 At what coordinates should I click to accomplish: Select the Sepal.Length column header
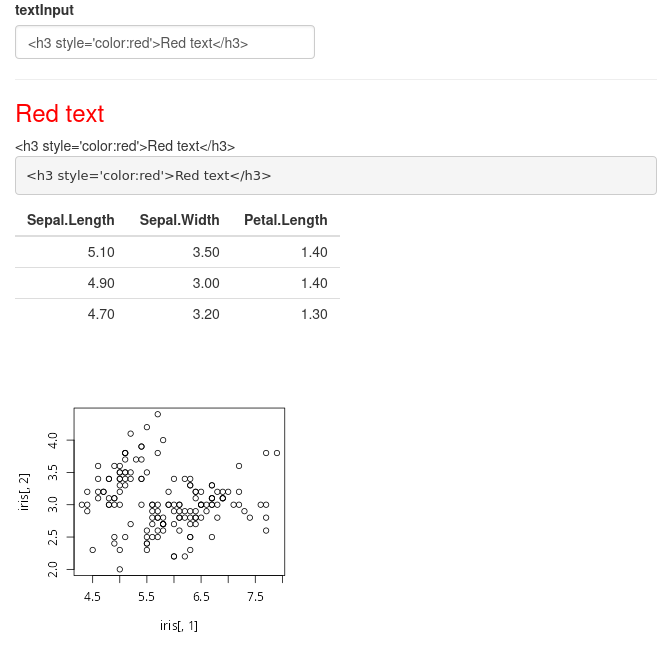[71, 220]
